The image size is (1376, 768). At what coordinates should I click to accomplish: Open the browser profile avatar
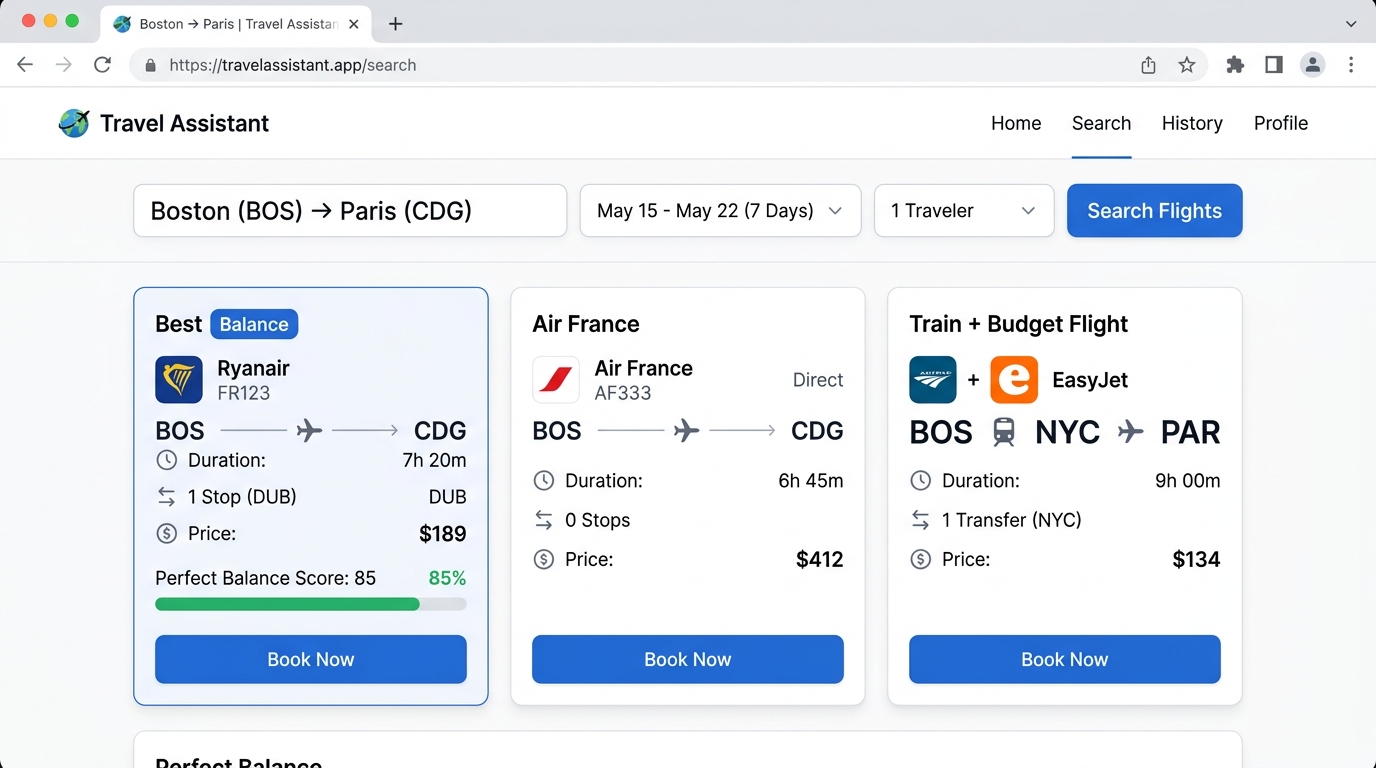(x=1313, y=65)
